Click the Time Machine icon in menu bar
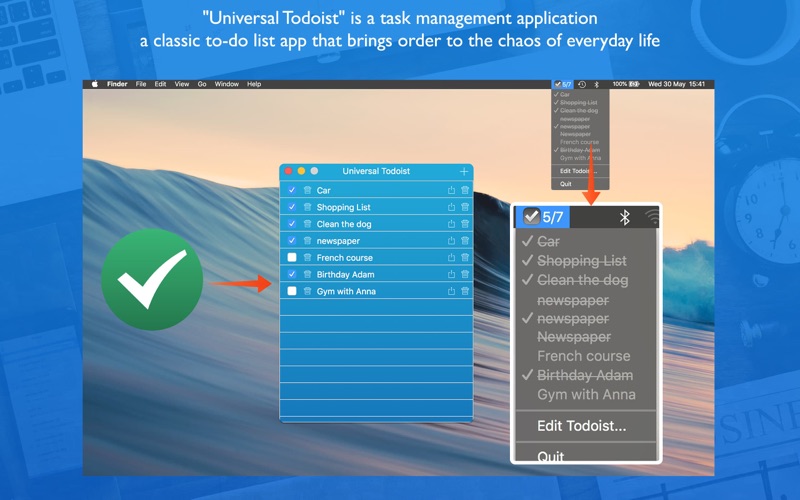800x500 pixels. (x=582, y=84)
